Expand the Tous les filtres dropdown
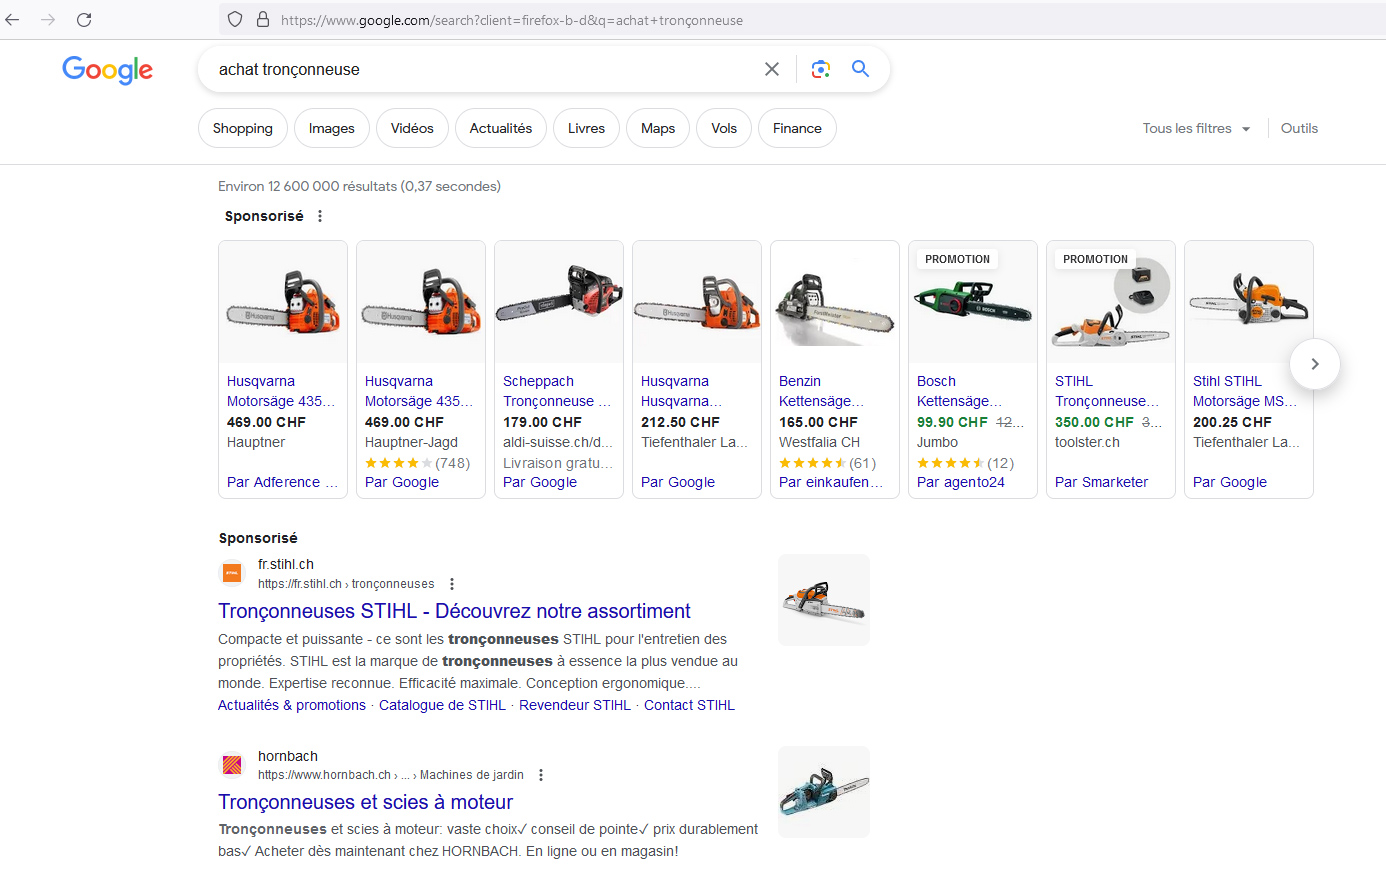The width and height of the screenshot is (1386, 888). [1197, 128]
